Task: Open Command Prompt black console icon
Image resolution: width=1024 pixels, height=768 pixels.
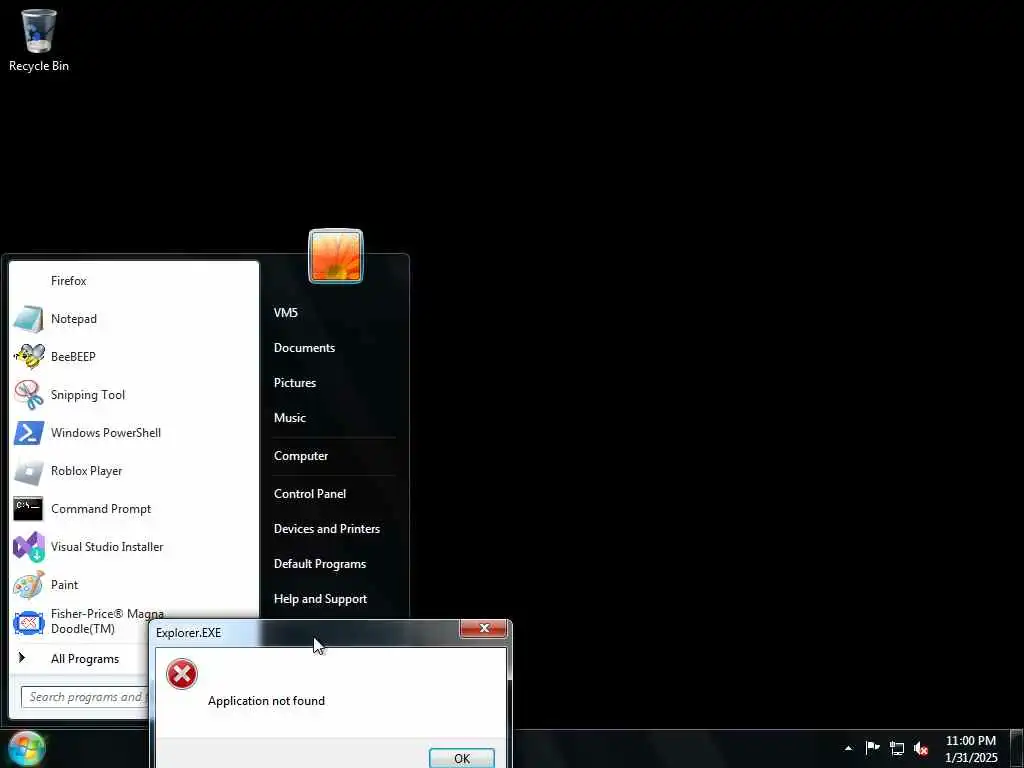Action: [x=28, y=509]
